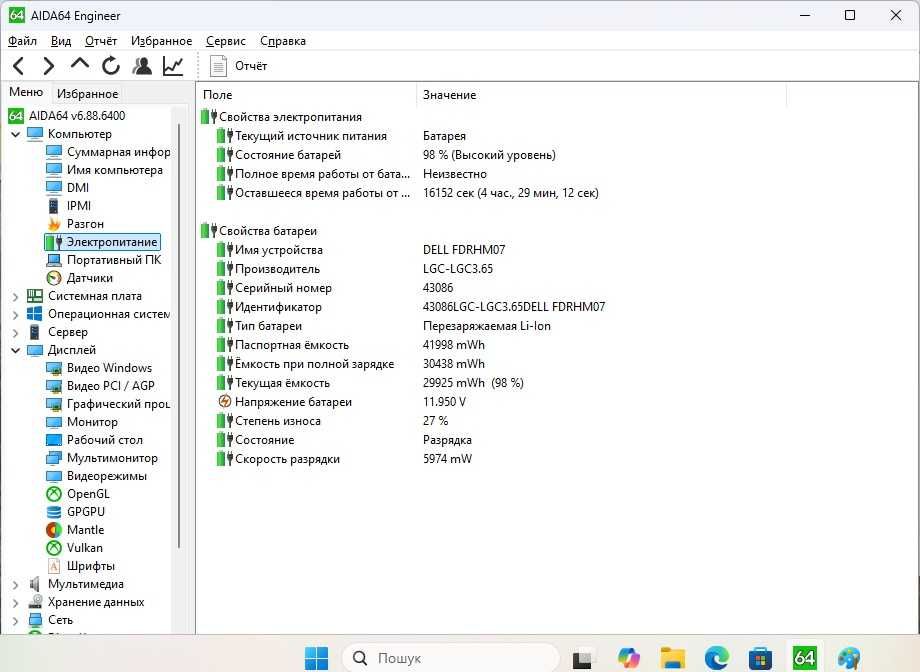Open the Вид menu
This screenshot has height=672, width=920.
(61, 41)
